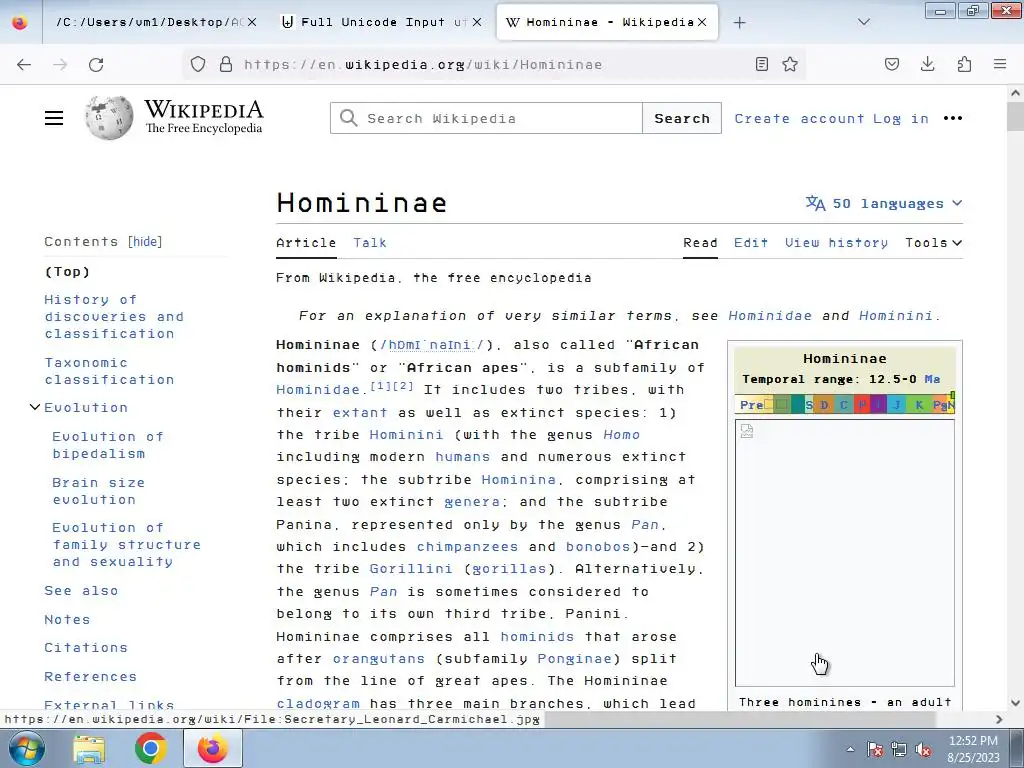The image size is (1024, 768).
Task: Click the infobox image placeholder
Action: pos(844,552)
